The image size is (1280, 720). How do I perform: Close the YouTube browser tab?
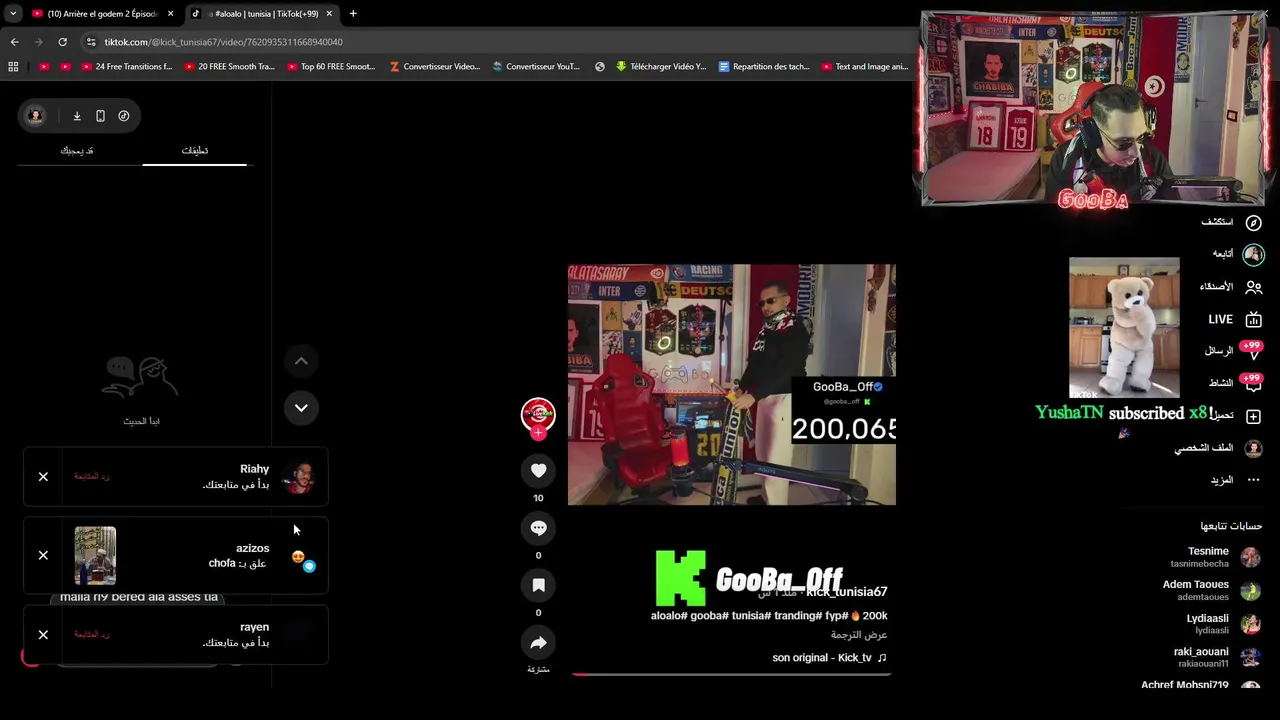click(x=170, y=14)
